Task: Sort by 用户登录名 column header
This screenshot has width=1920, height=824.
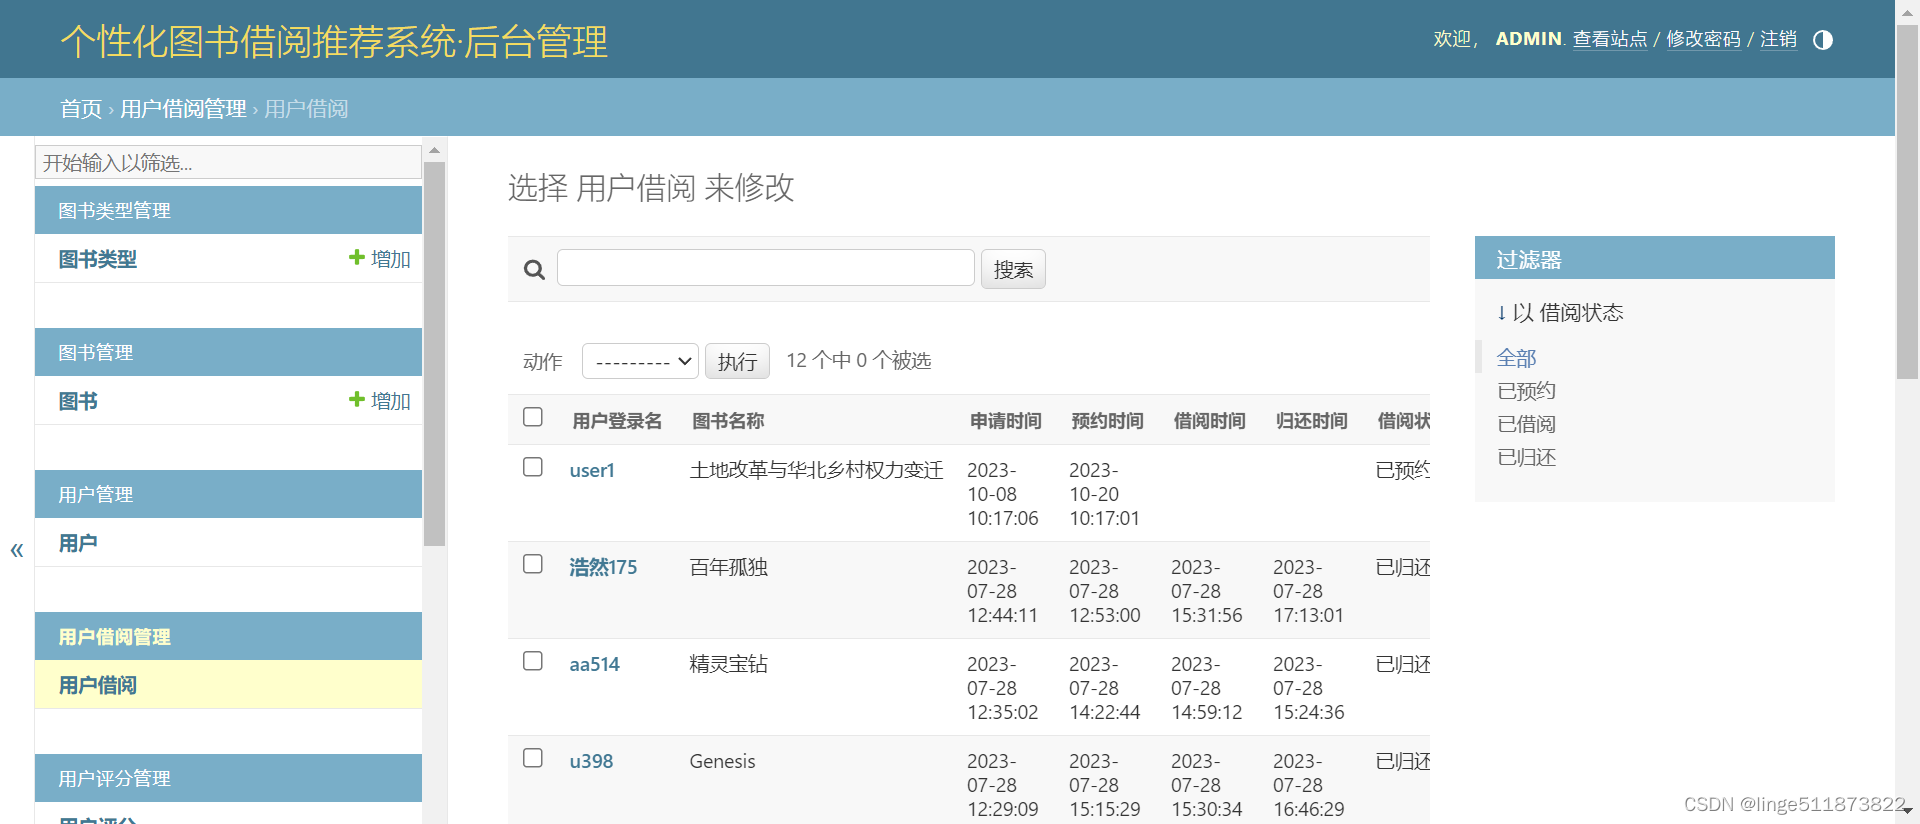Action: pyautogui.click(x=617, y=421)
